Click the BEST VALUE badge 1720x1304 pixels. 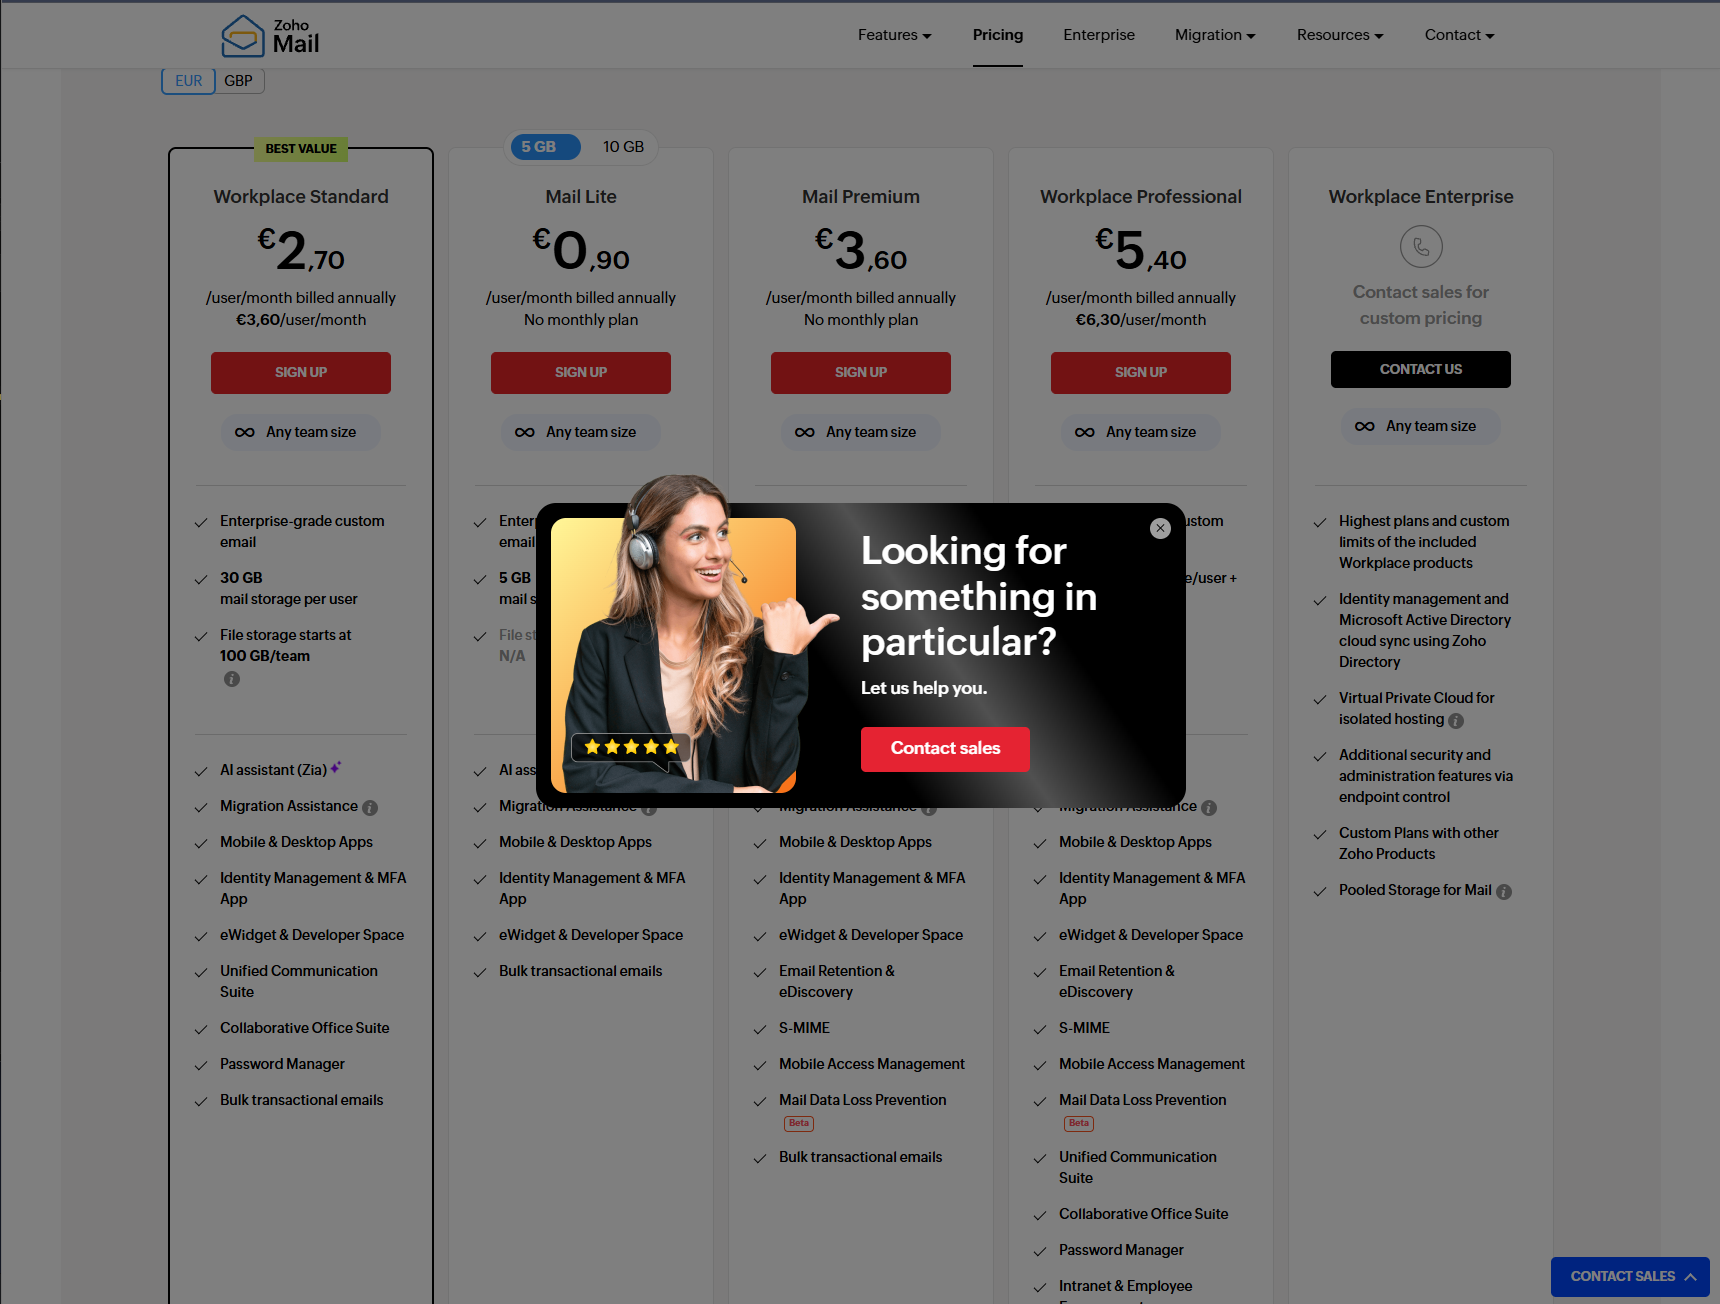click(301, 149)
